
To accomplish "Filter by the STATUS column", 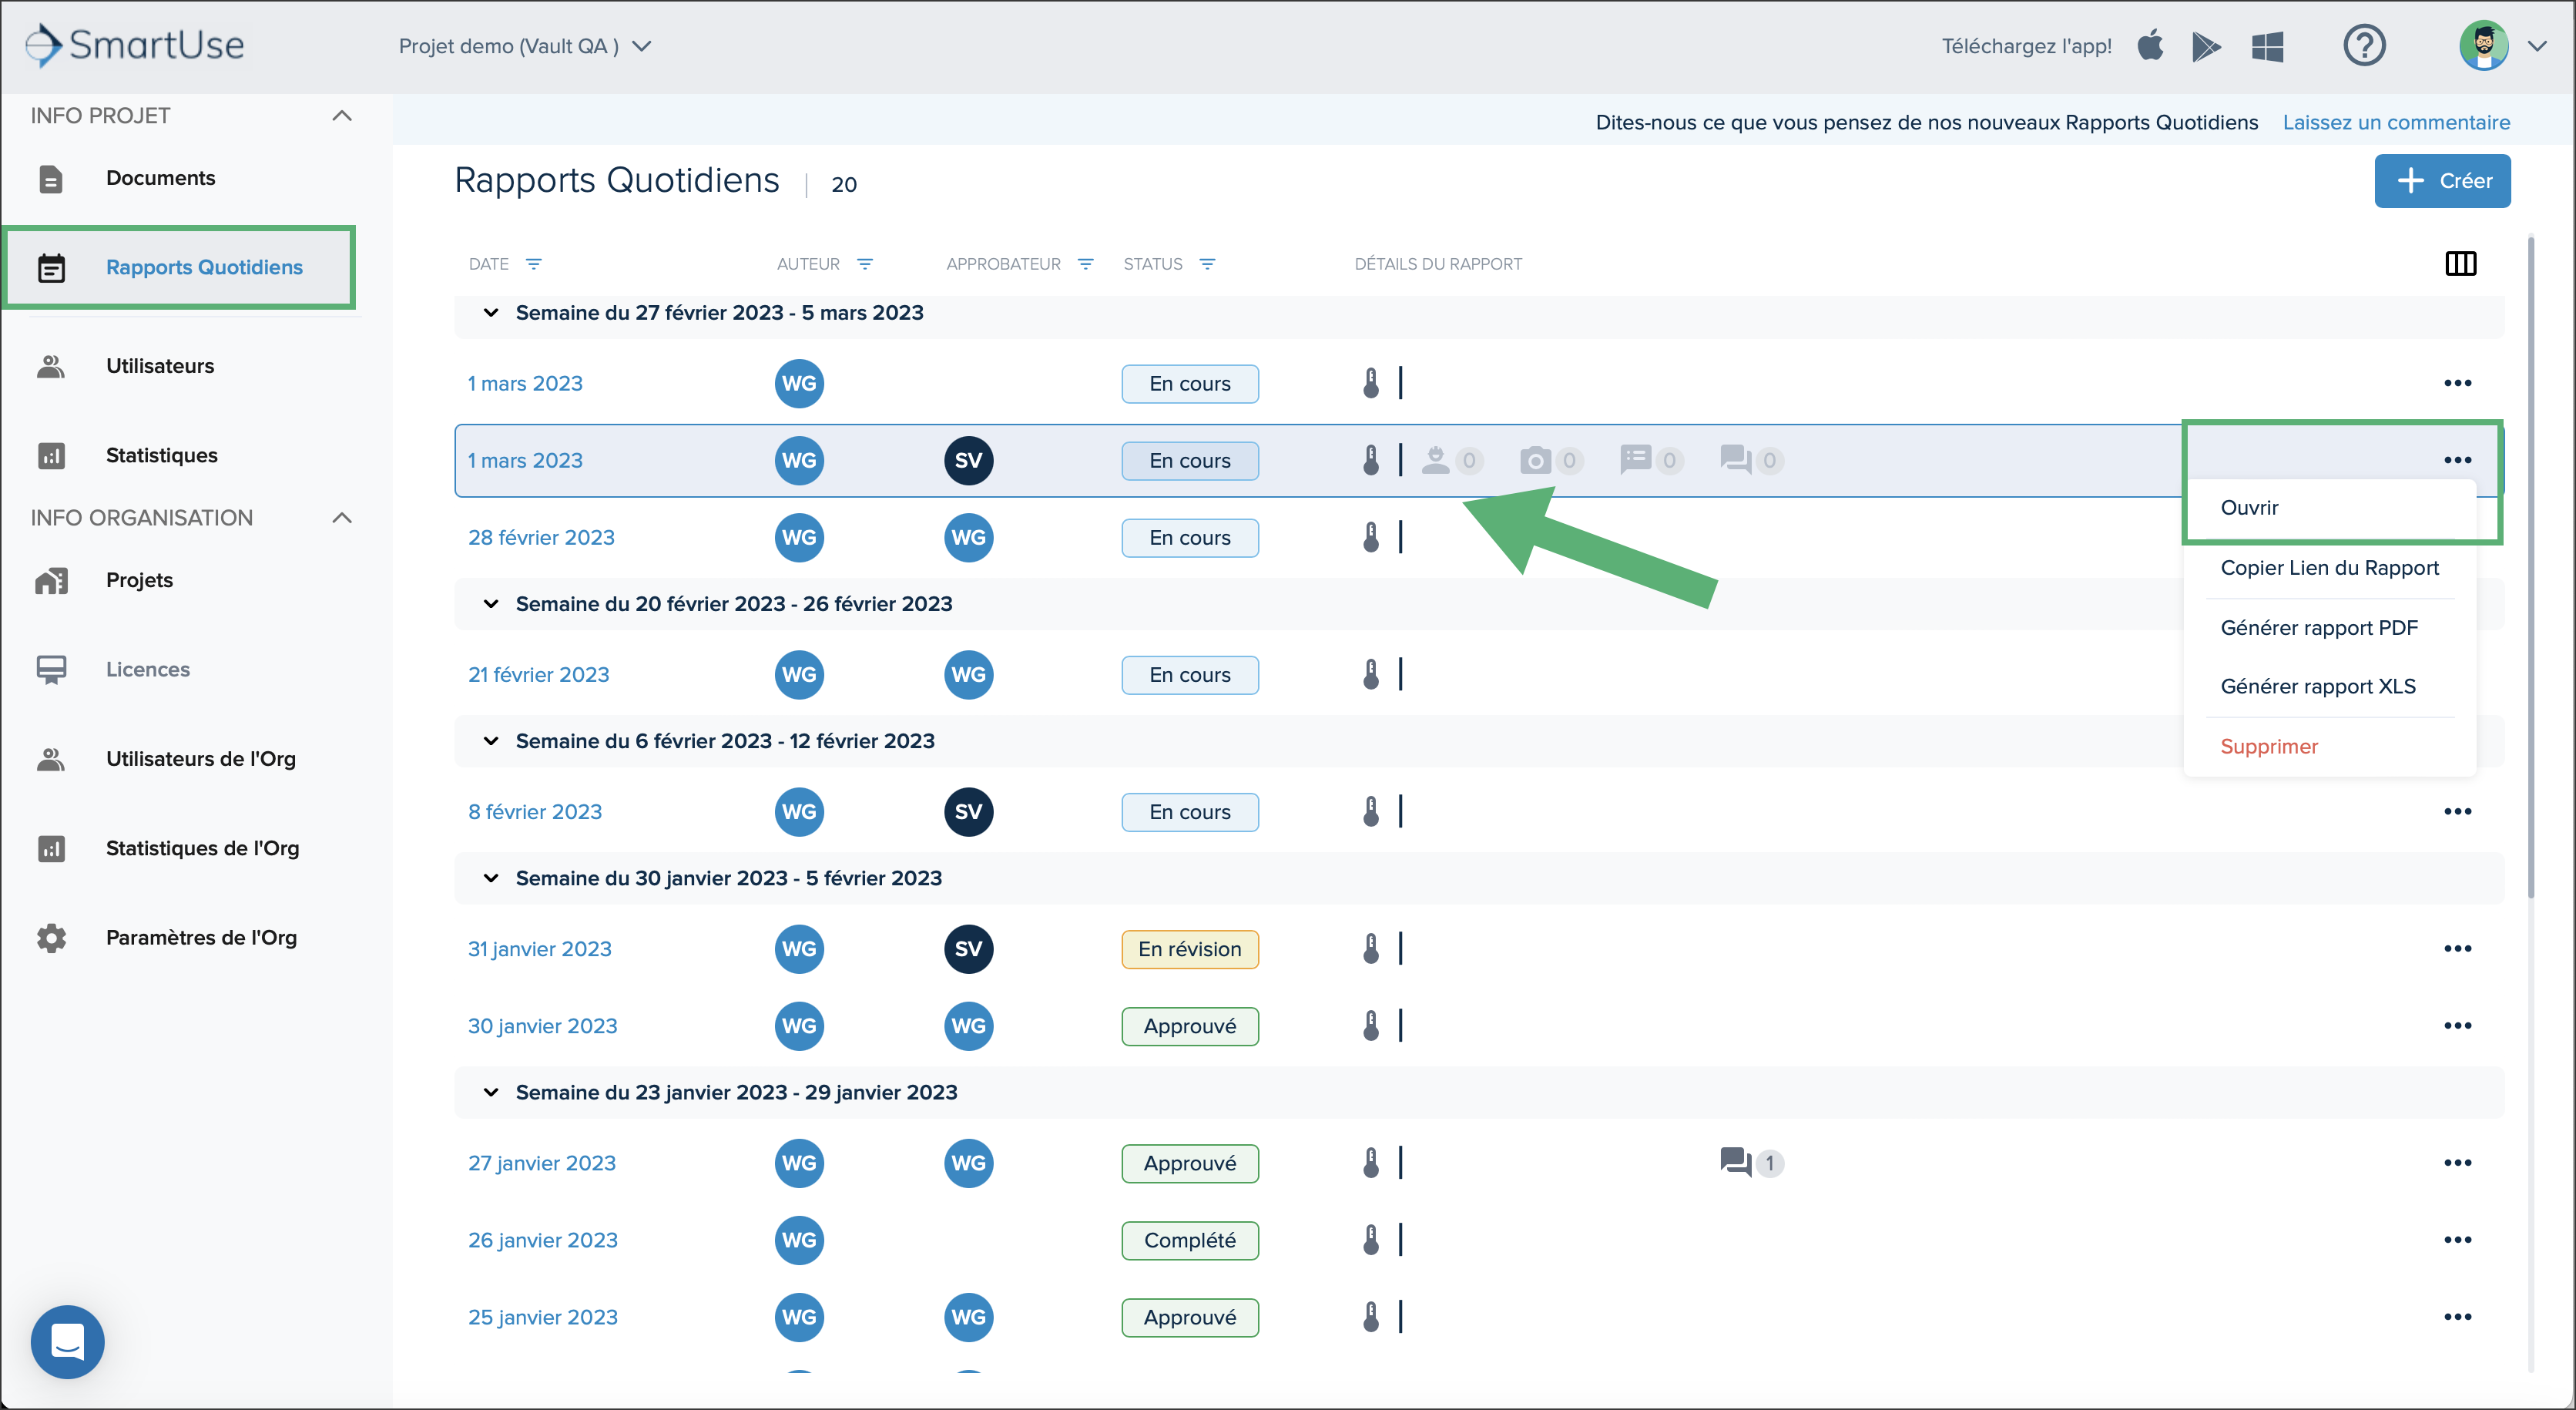I will [x=1207, y=264].
